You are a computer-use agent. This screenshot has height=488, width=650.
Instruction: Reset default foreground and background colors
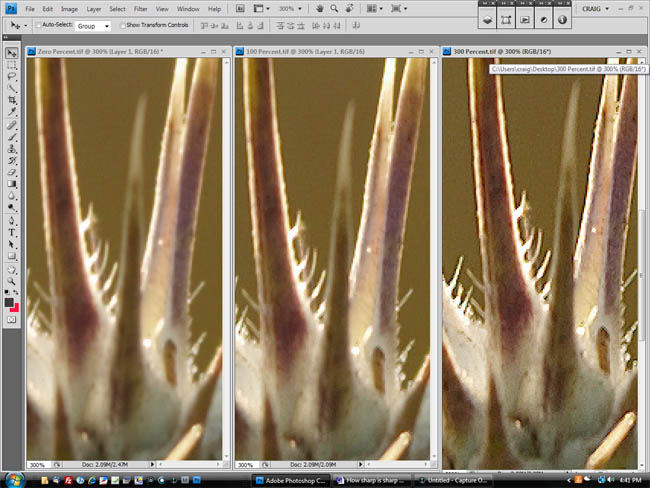pyautogui.click(x=7, y=292)
